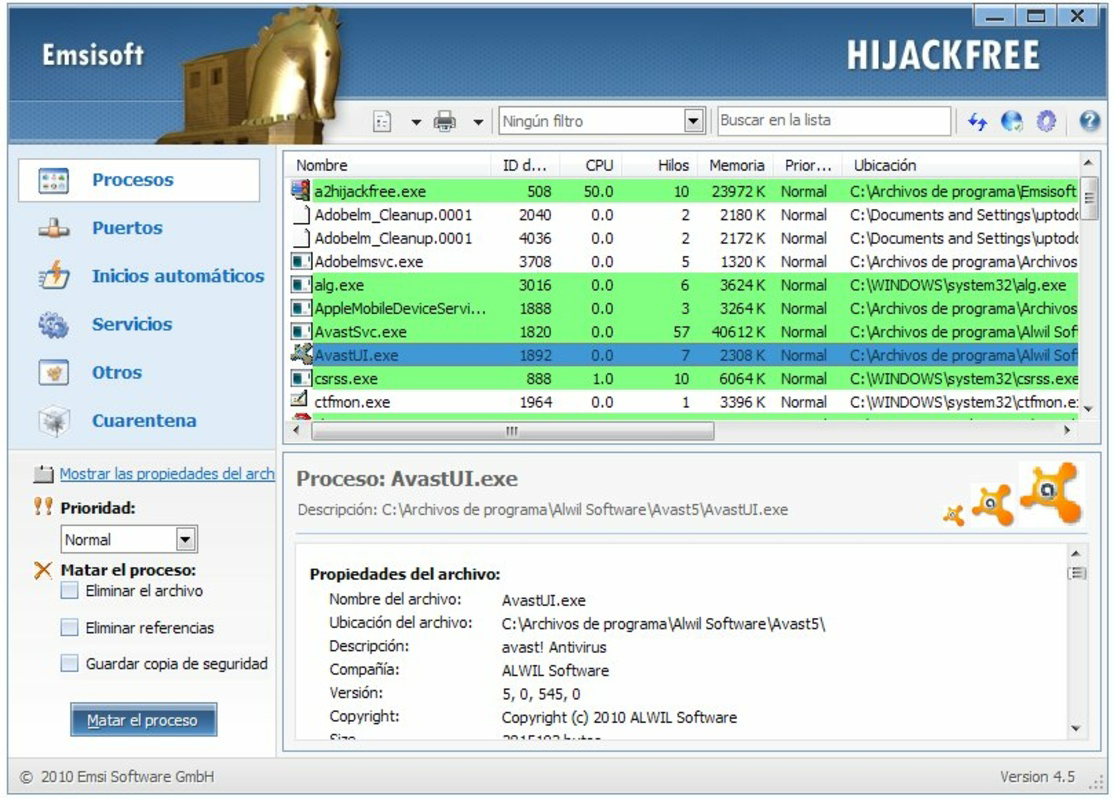Click the ctfmon.exe pencil icon
1114x800 pixels.
[x=300, y=399]
